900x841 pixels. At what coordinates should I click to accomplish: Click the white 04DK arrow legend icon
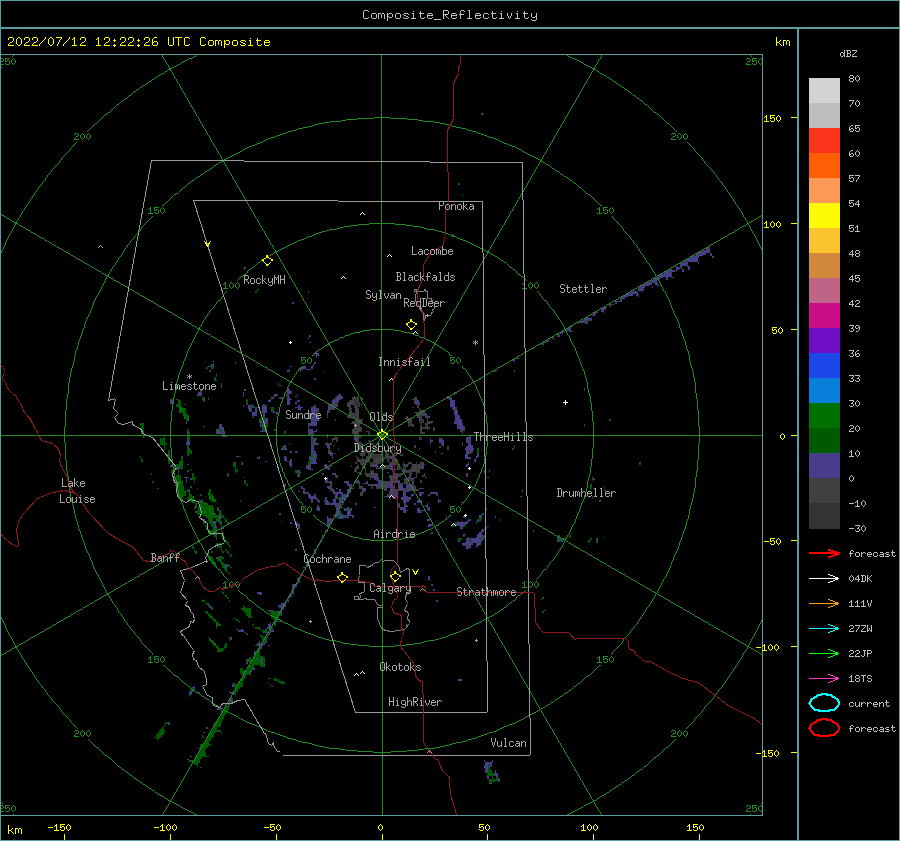tap(824, 578)
